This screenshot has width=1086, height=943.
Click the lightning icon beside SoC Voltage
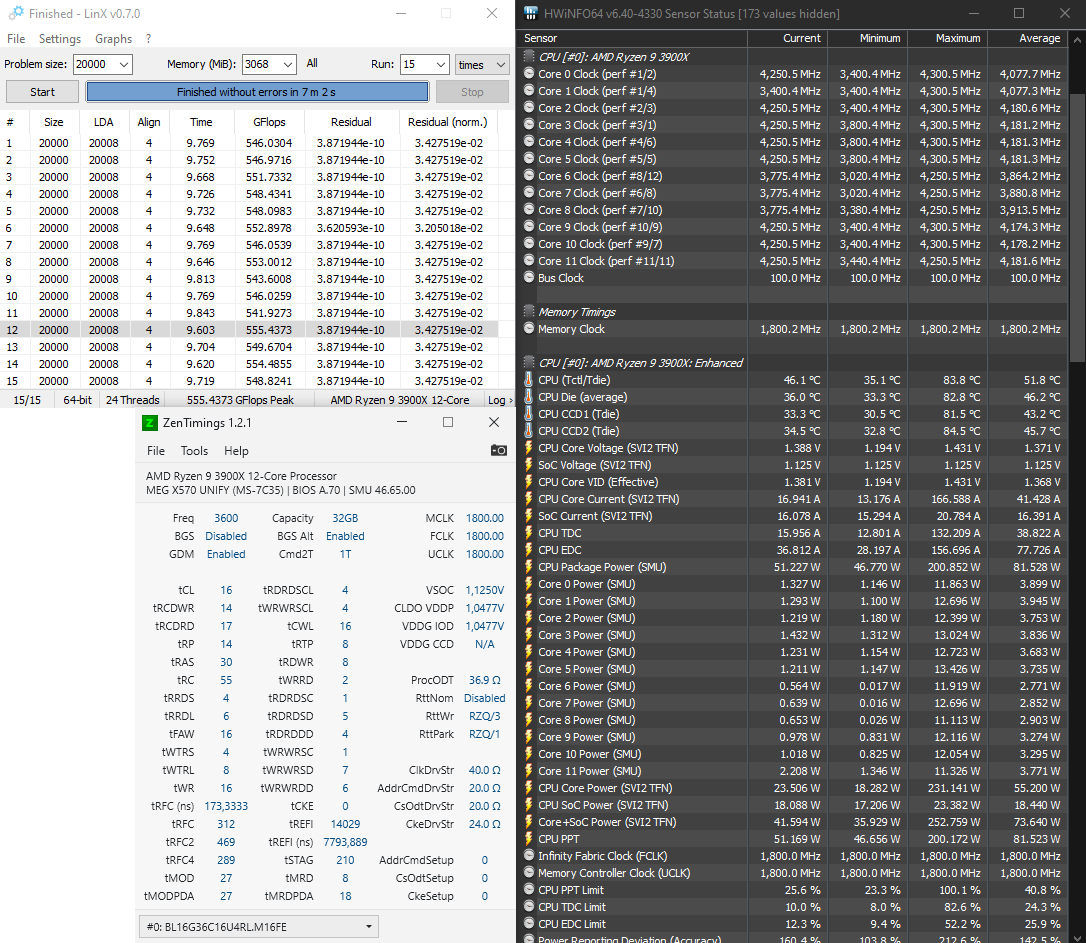(x=528, y=465)
